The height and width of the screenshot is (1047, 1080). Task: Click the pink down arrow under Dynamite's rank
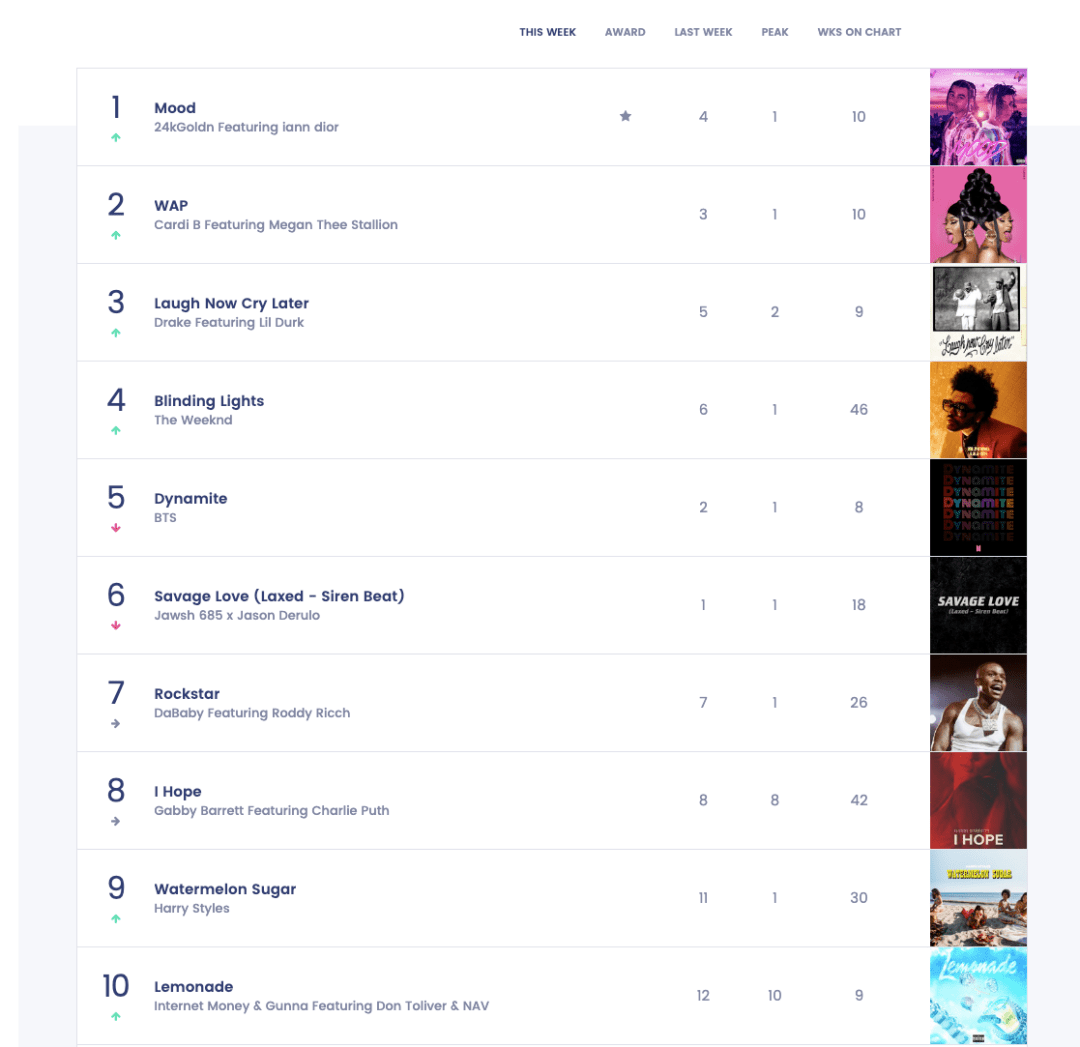116,528
